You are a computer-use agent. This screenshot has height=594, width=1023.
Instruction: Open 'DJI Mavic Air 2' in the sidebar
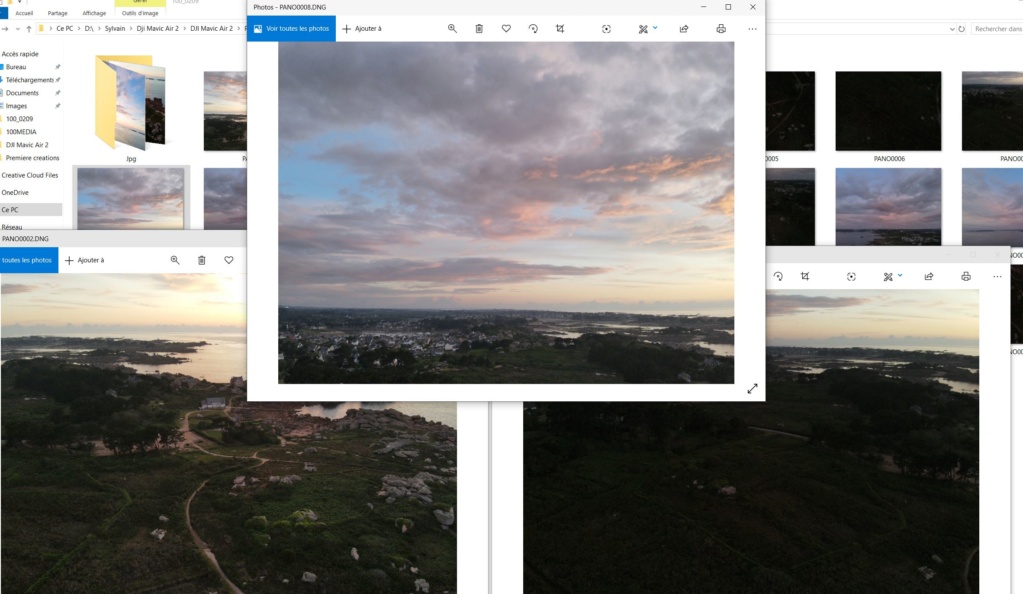tap(27, 145)
